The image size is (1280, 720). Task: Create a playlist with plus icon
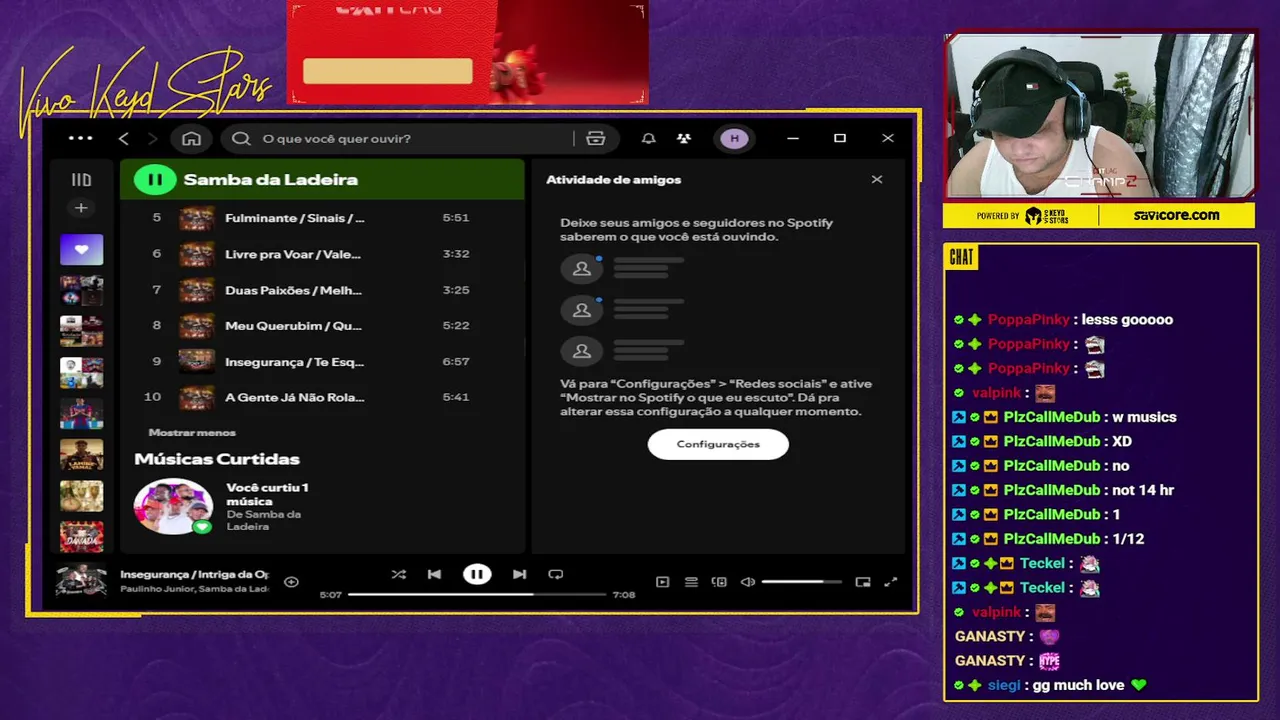(x=81, y=208)
